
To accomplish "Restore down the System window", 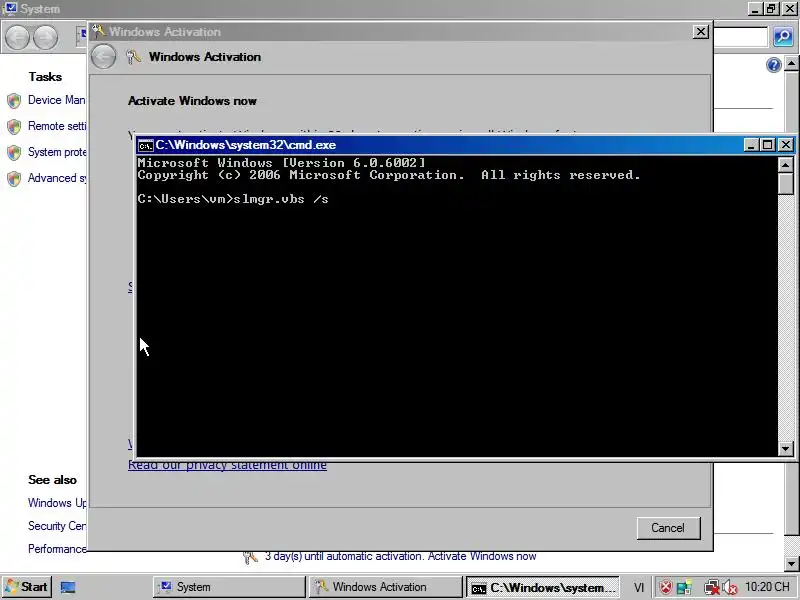I will (771, 8).
